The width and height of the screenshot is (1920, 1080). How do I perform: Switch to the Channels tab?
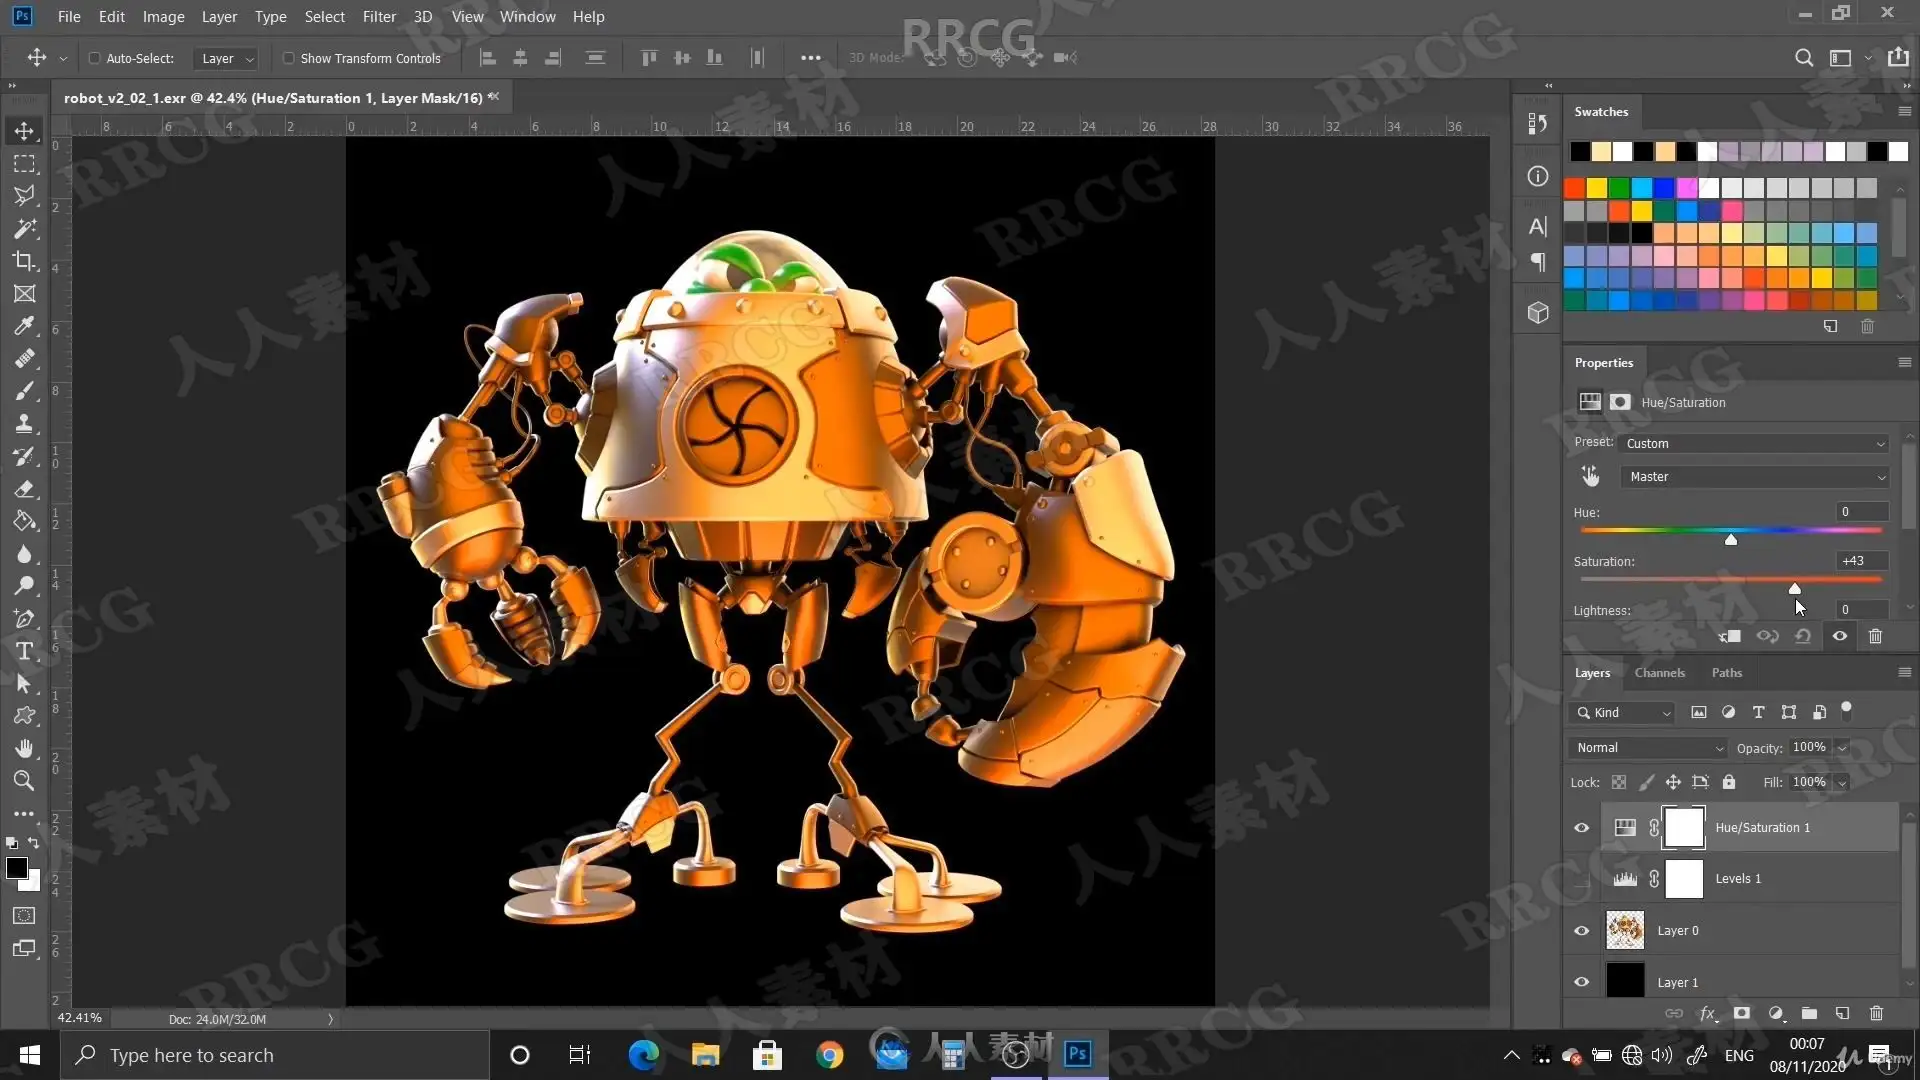pos(1659,673)
